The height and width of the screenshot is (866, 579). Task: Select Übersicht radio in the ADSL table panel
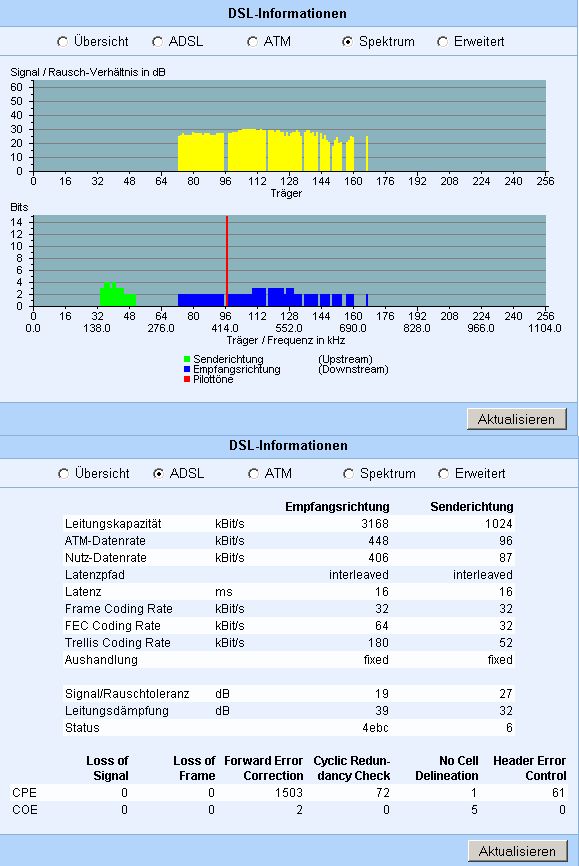click(64, 473)
